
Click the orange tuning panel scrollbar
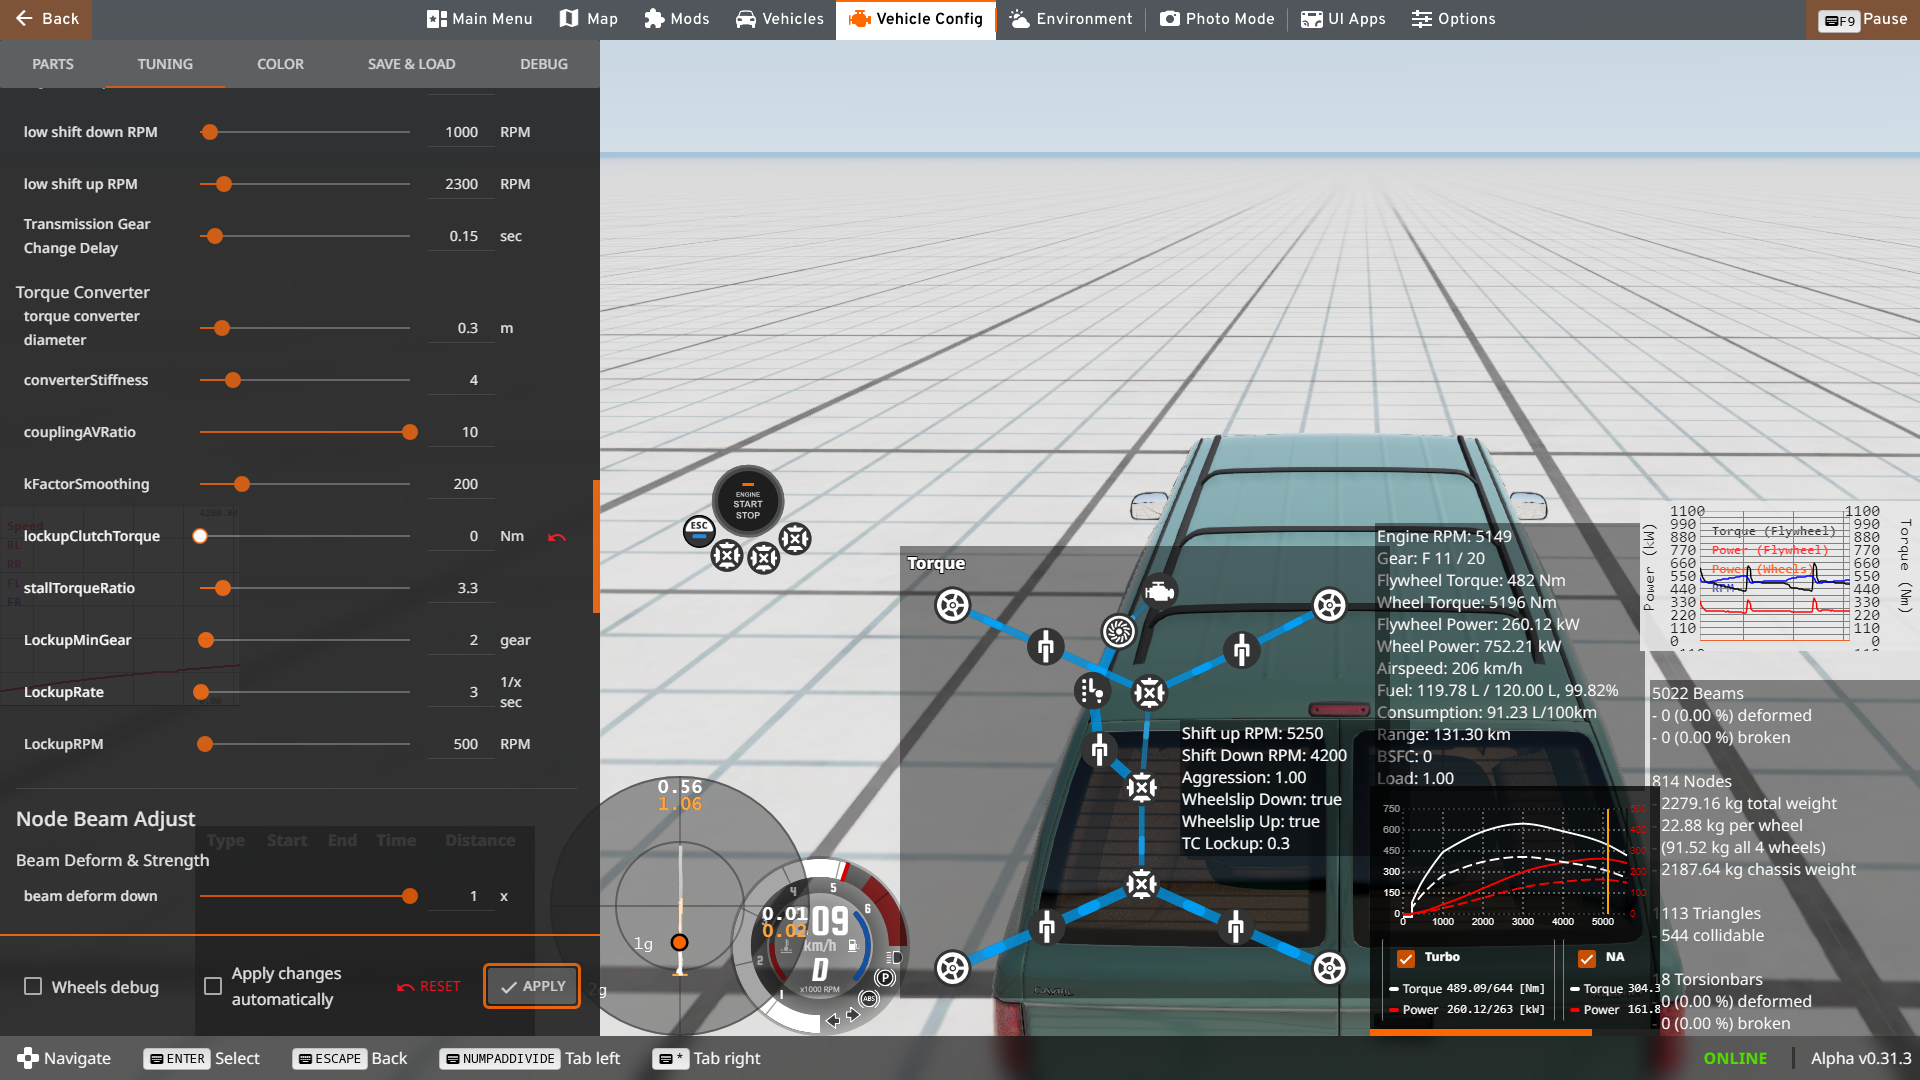pyautogui.click(x=596, y=546)
